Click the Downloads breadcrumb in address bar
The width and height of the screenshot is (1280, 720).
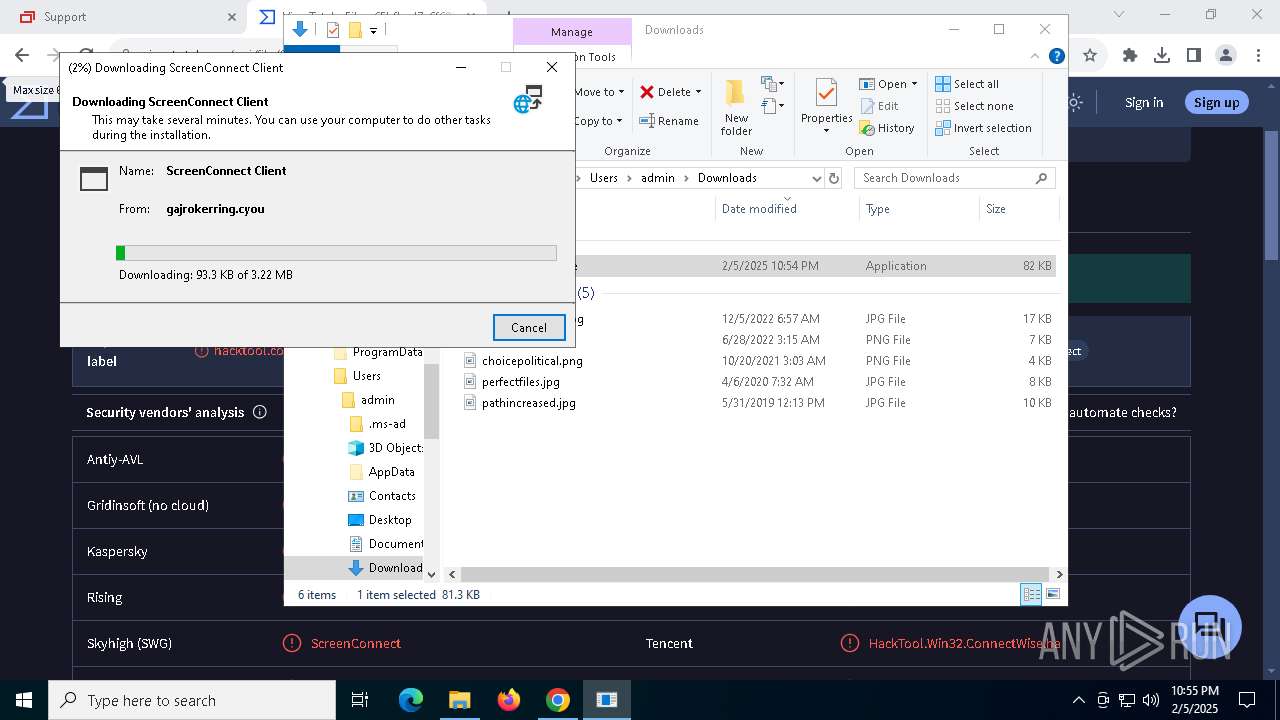[x=727, y=178]
